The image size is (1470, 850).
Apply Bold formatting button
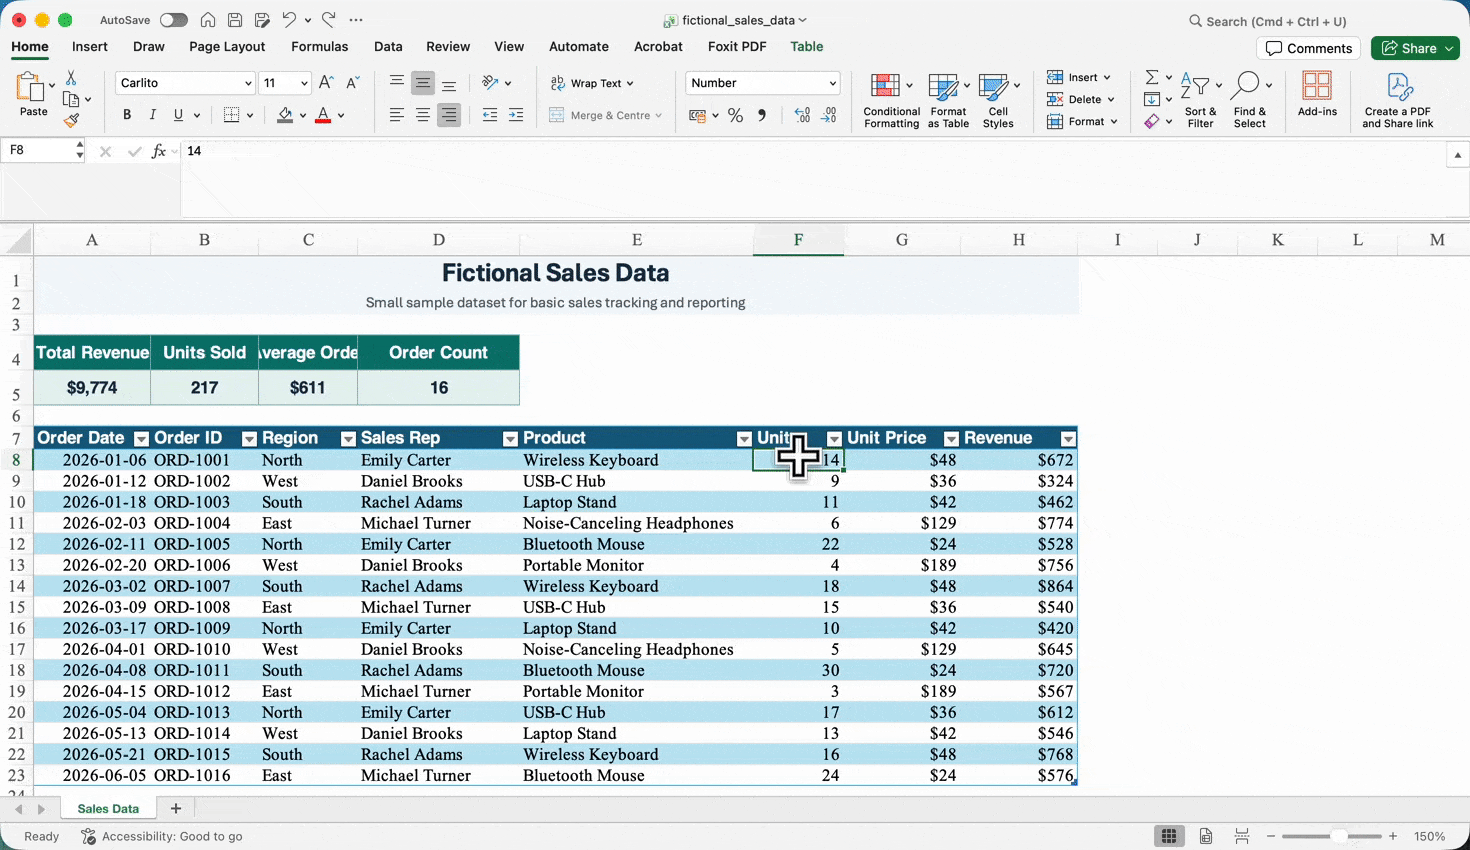(x=127, y=115)
